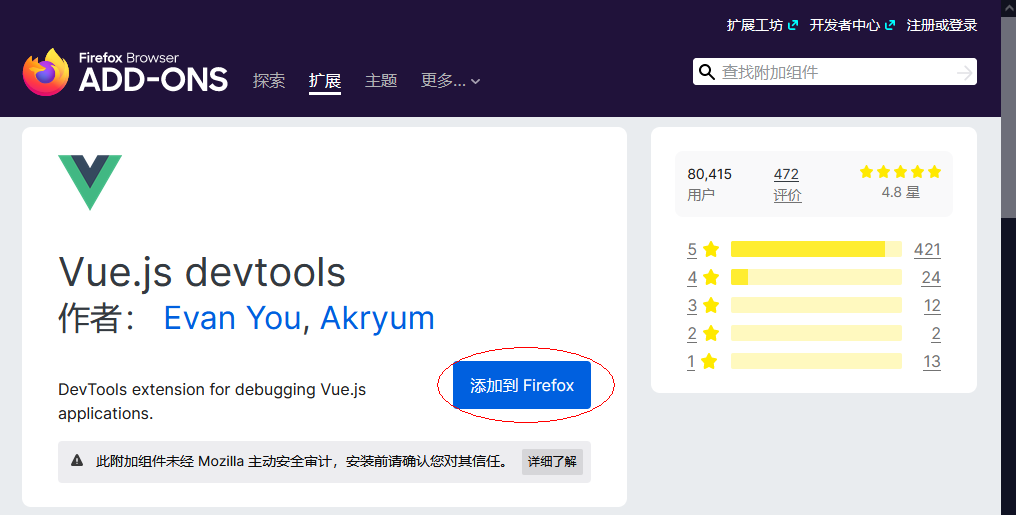
Task: Click the warning triangle icon in notice
Action: coord(77,461)
